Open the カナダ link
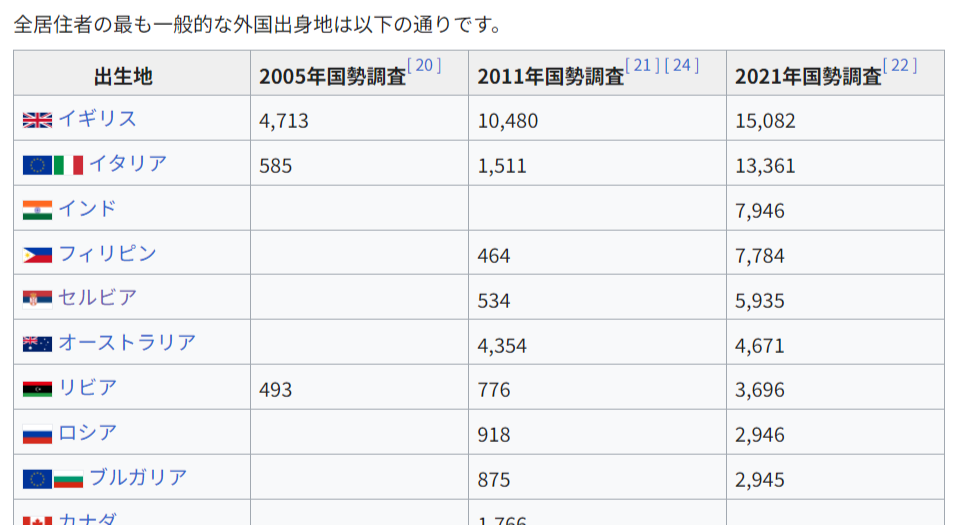977x525 pixels. 87,518
